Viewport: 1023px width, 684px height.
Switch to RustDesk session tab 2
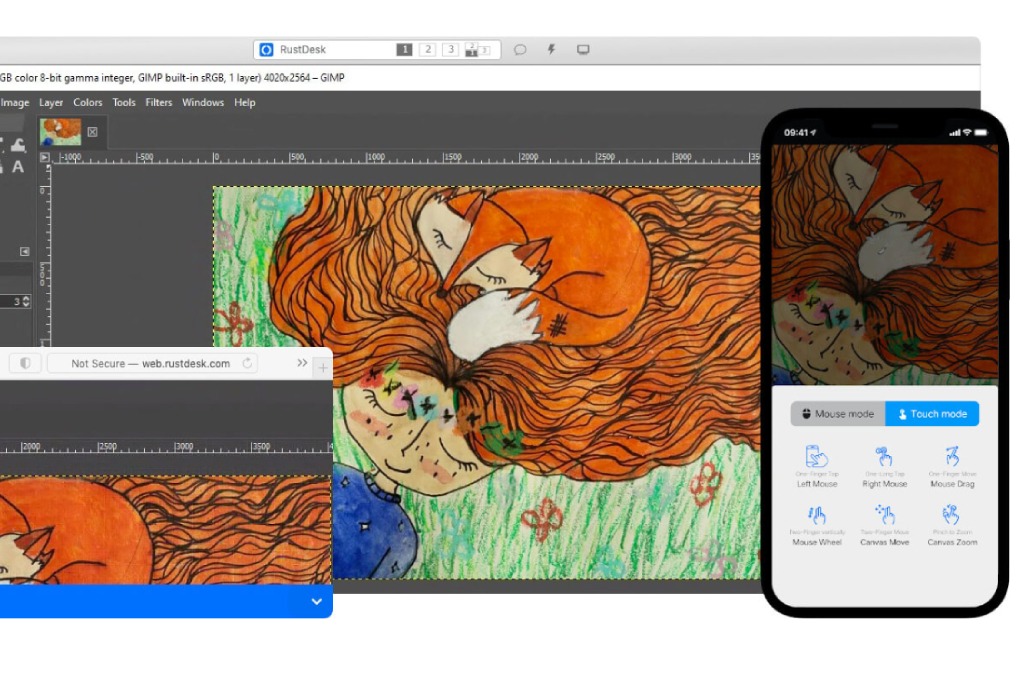coord(427,50)
